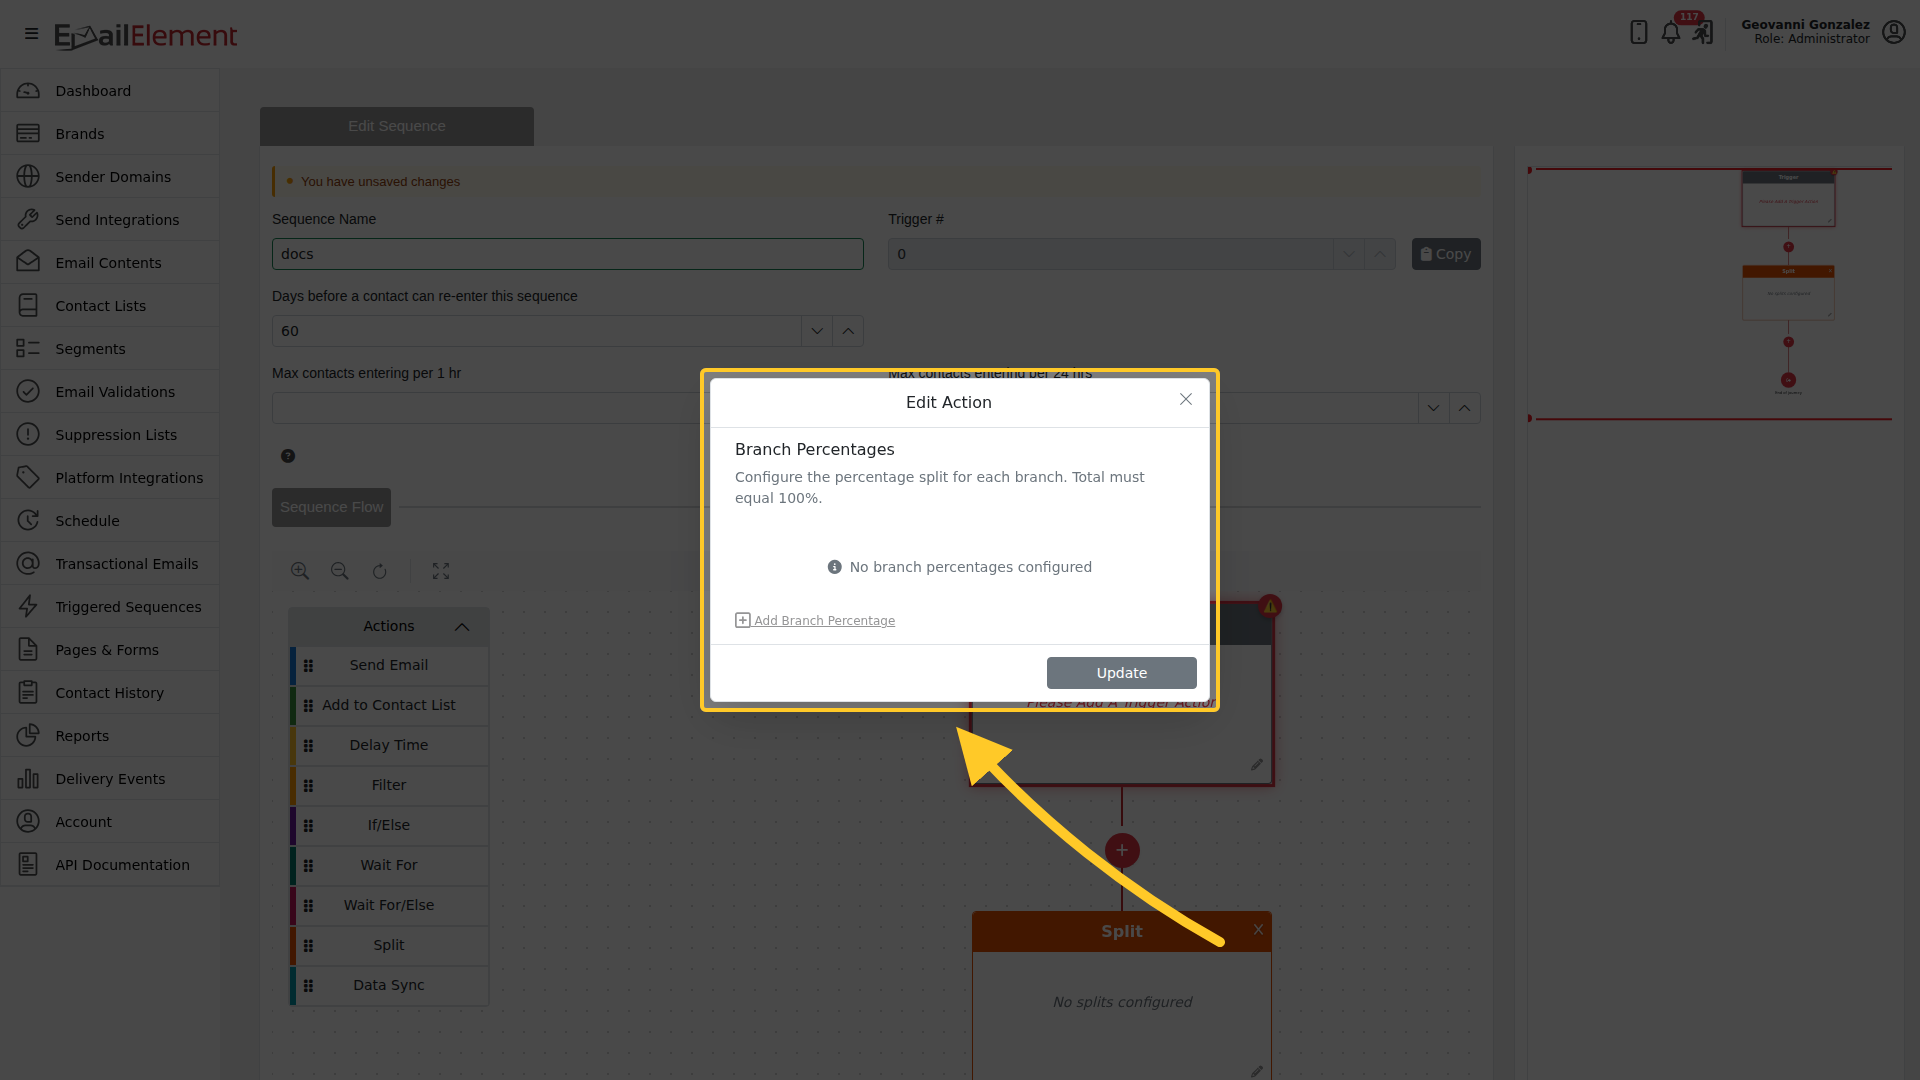1920x1080 pixels.
Task: Click Add Branch Percentage link
Action: coord(815,621)
